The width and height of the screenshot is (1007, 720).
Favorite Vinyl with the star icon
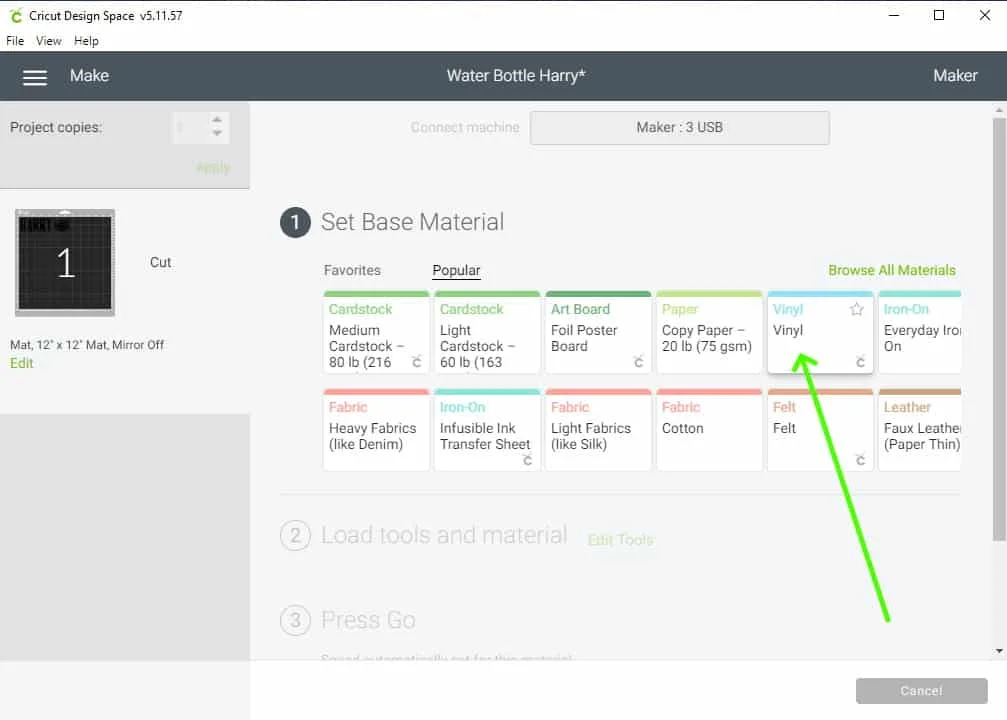[x=856, y=310]
